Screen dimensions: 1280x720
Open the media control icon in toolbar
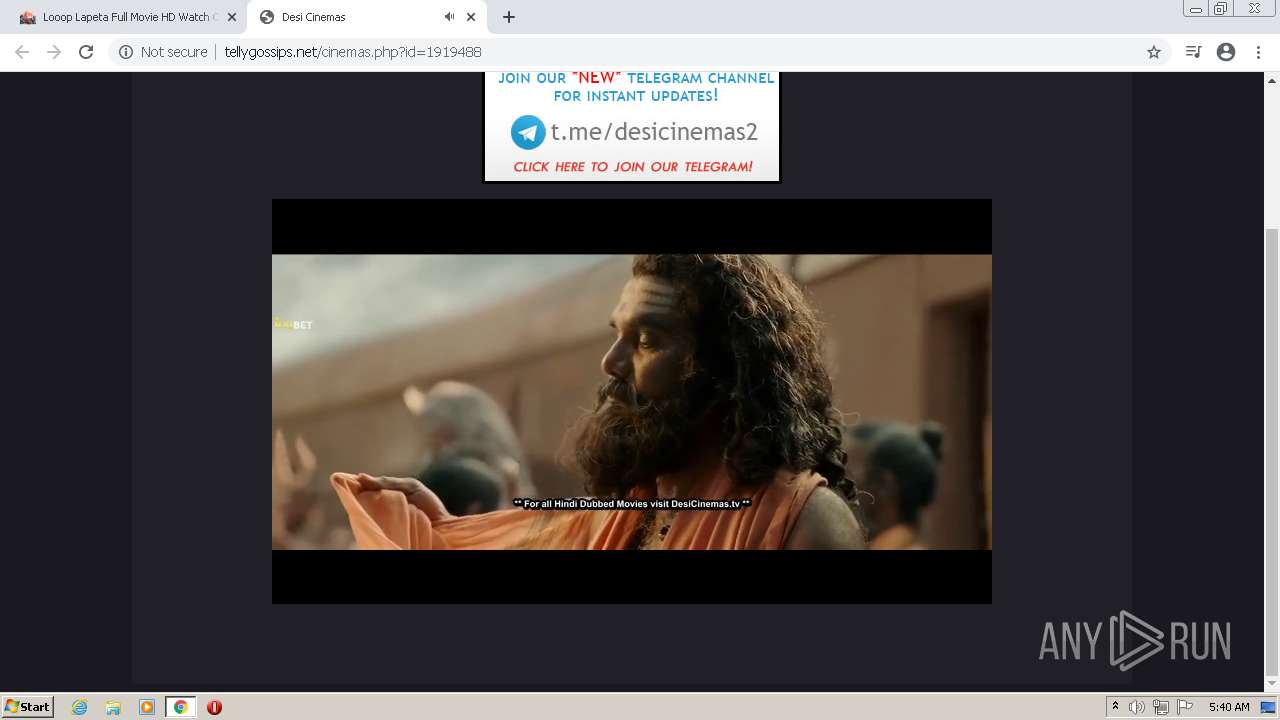click(x=1193, y=52)
